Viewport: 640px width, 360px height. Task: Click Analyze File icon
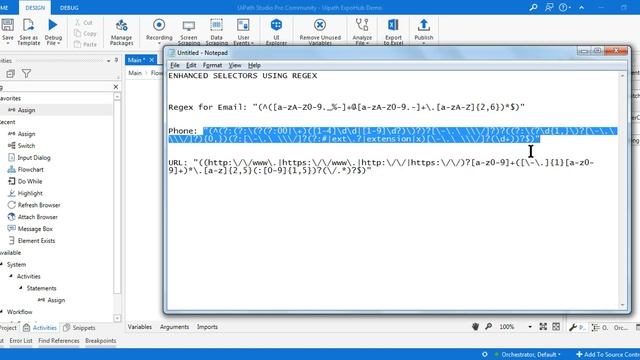click(x=362, y=25)
